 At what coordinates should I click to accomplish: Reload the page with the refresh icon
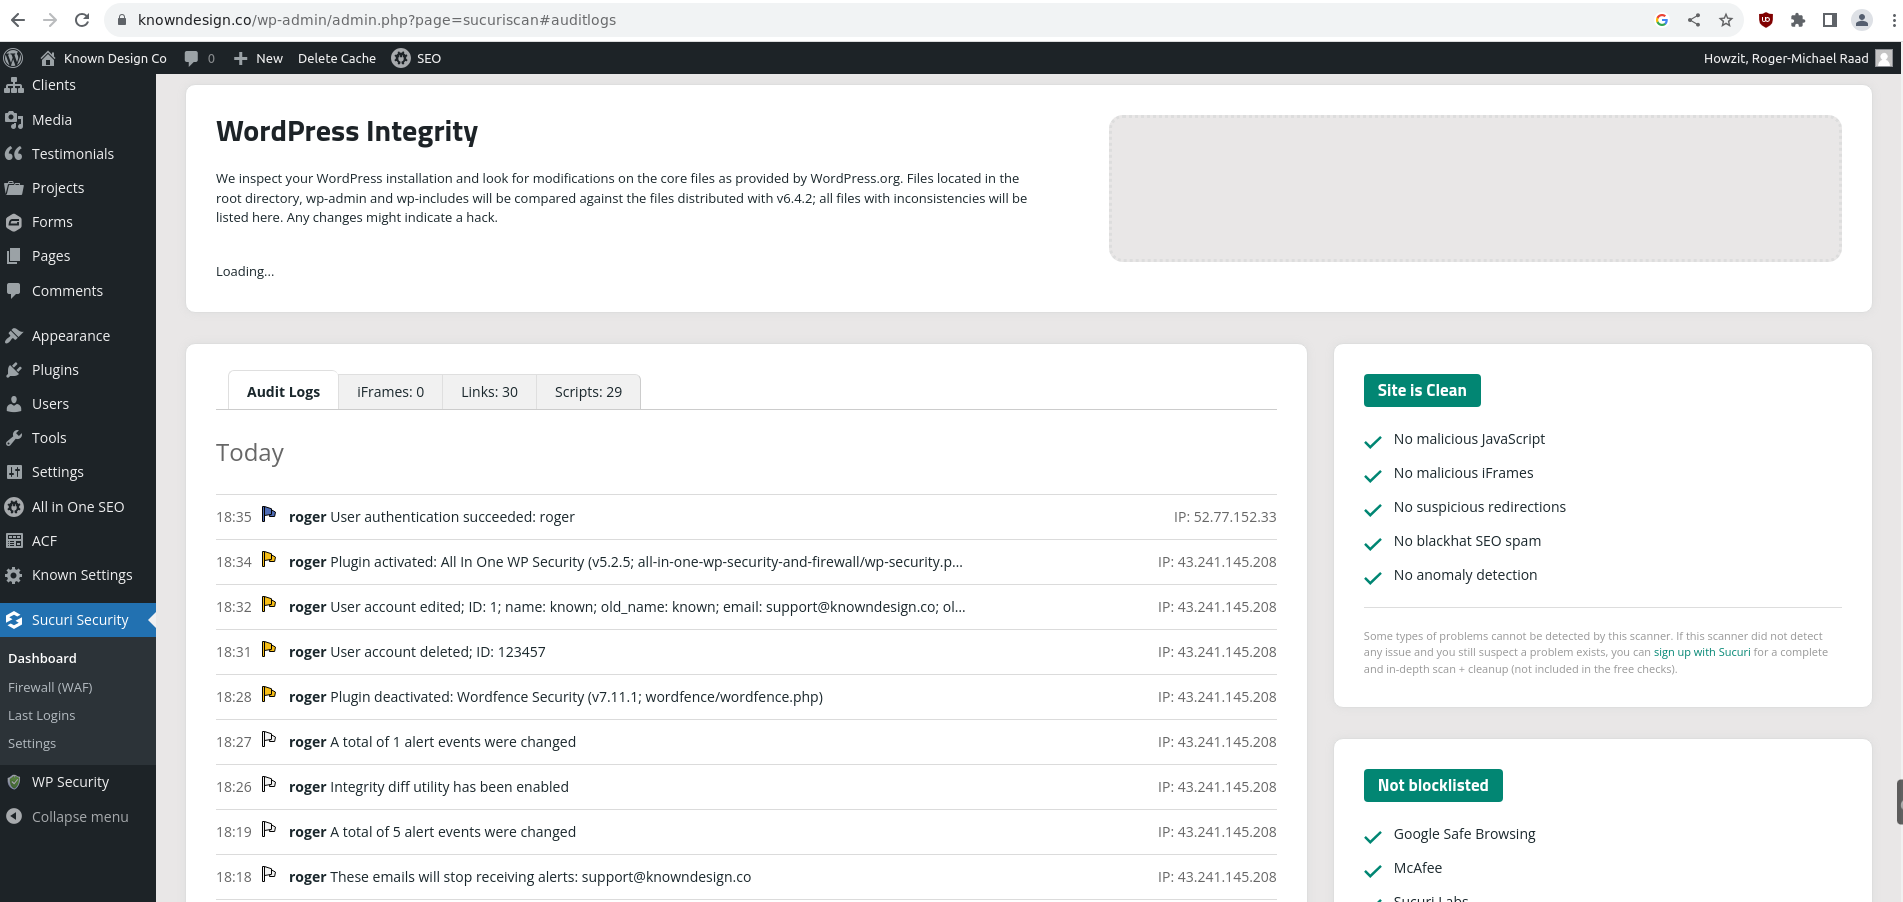tap(82, 20)
